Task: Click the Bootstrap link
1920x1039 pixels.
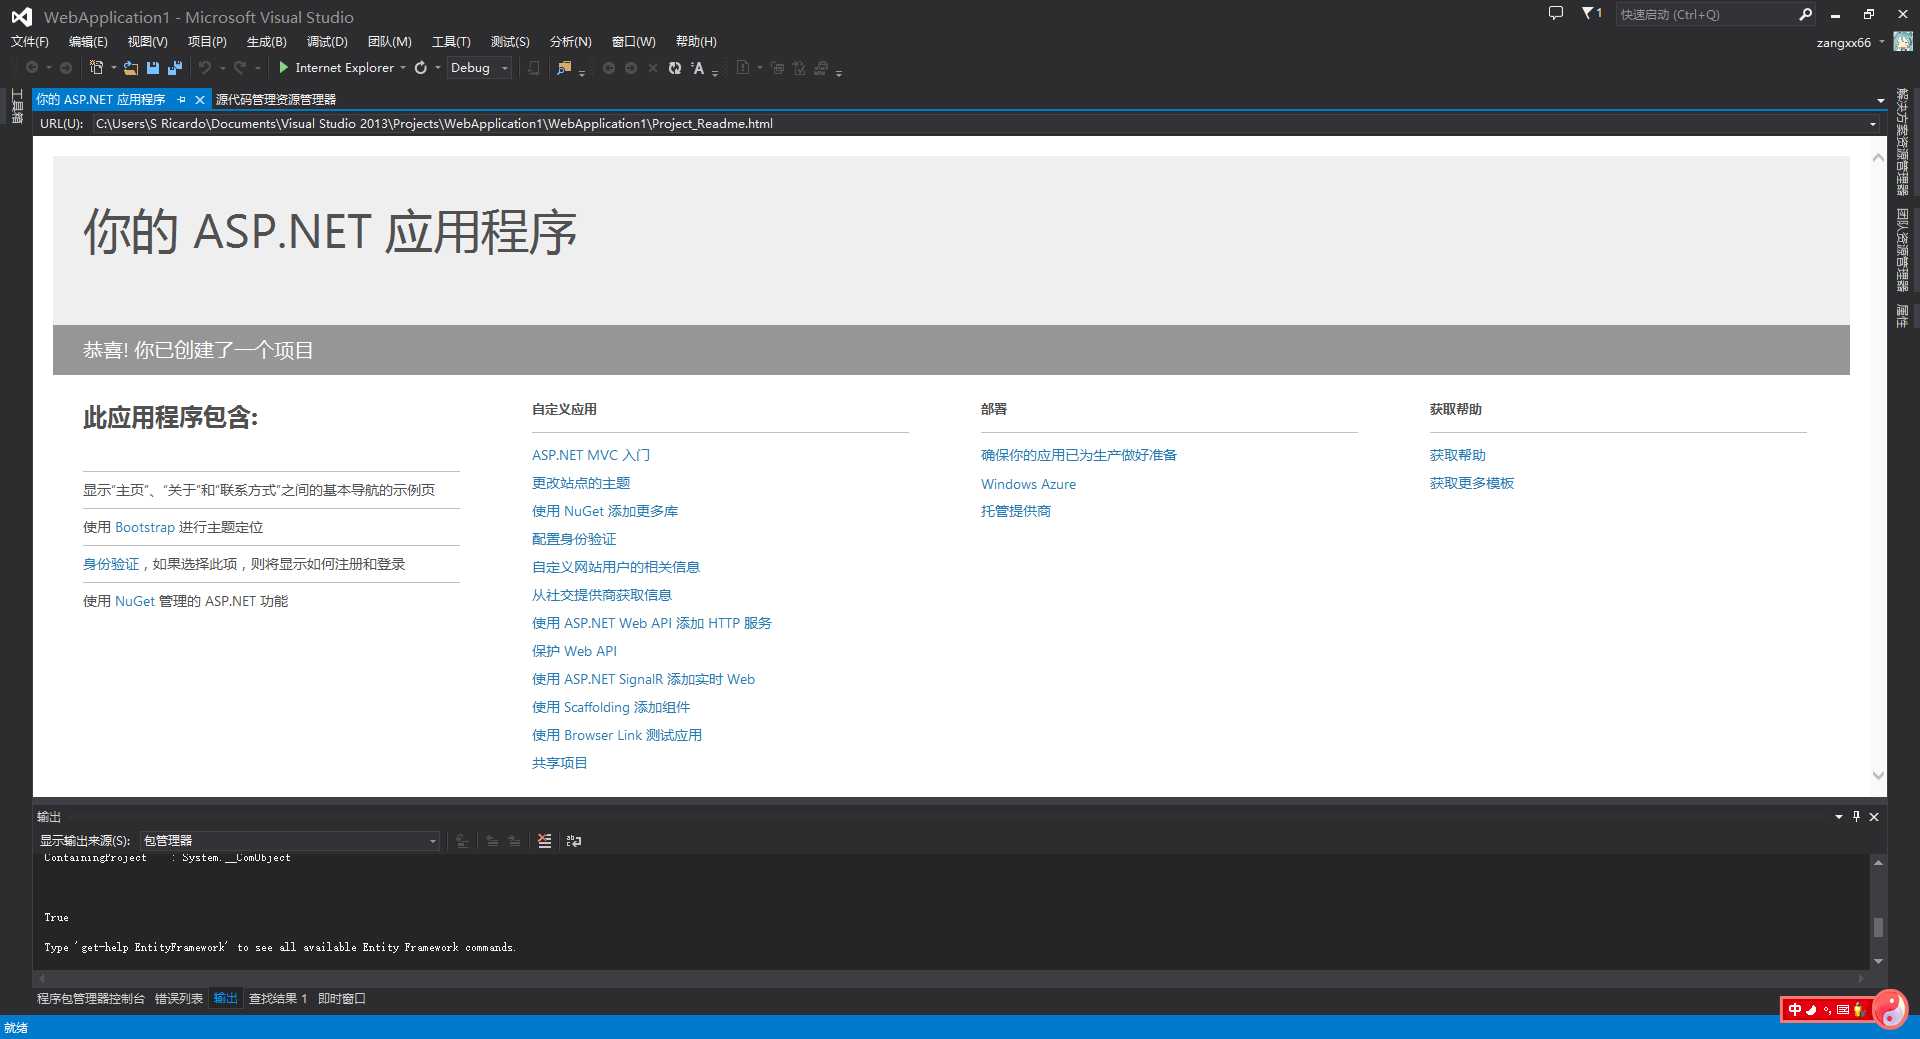Action: [145, 527]
